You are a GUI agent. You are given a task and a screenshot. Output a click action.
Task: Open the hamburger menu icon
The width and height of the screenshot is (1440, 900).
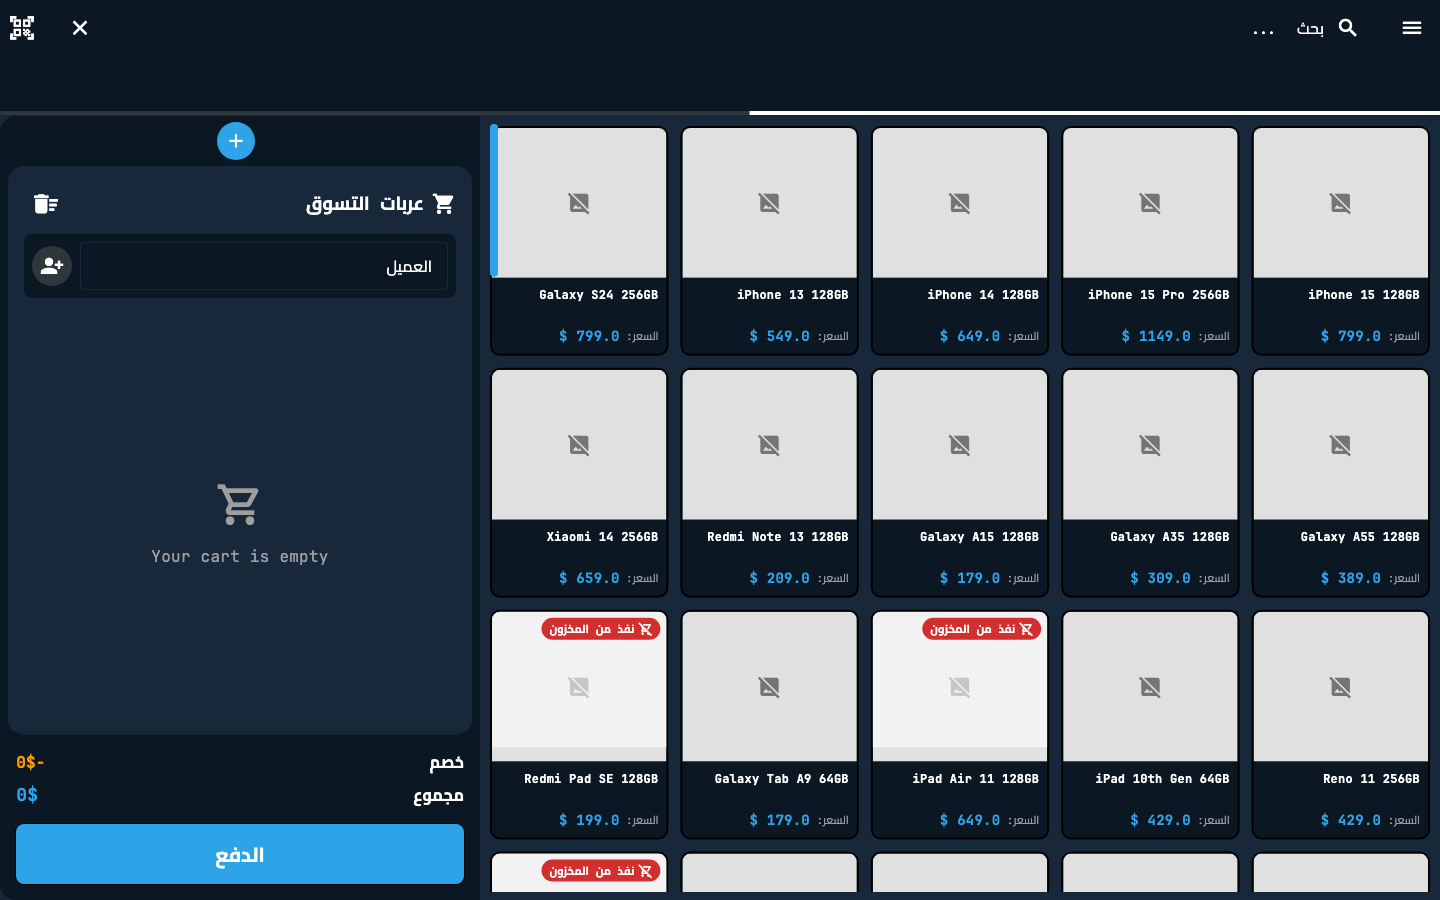tap(1412, 28)
